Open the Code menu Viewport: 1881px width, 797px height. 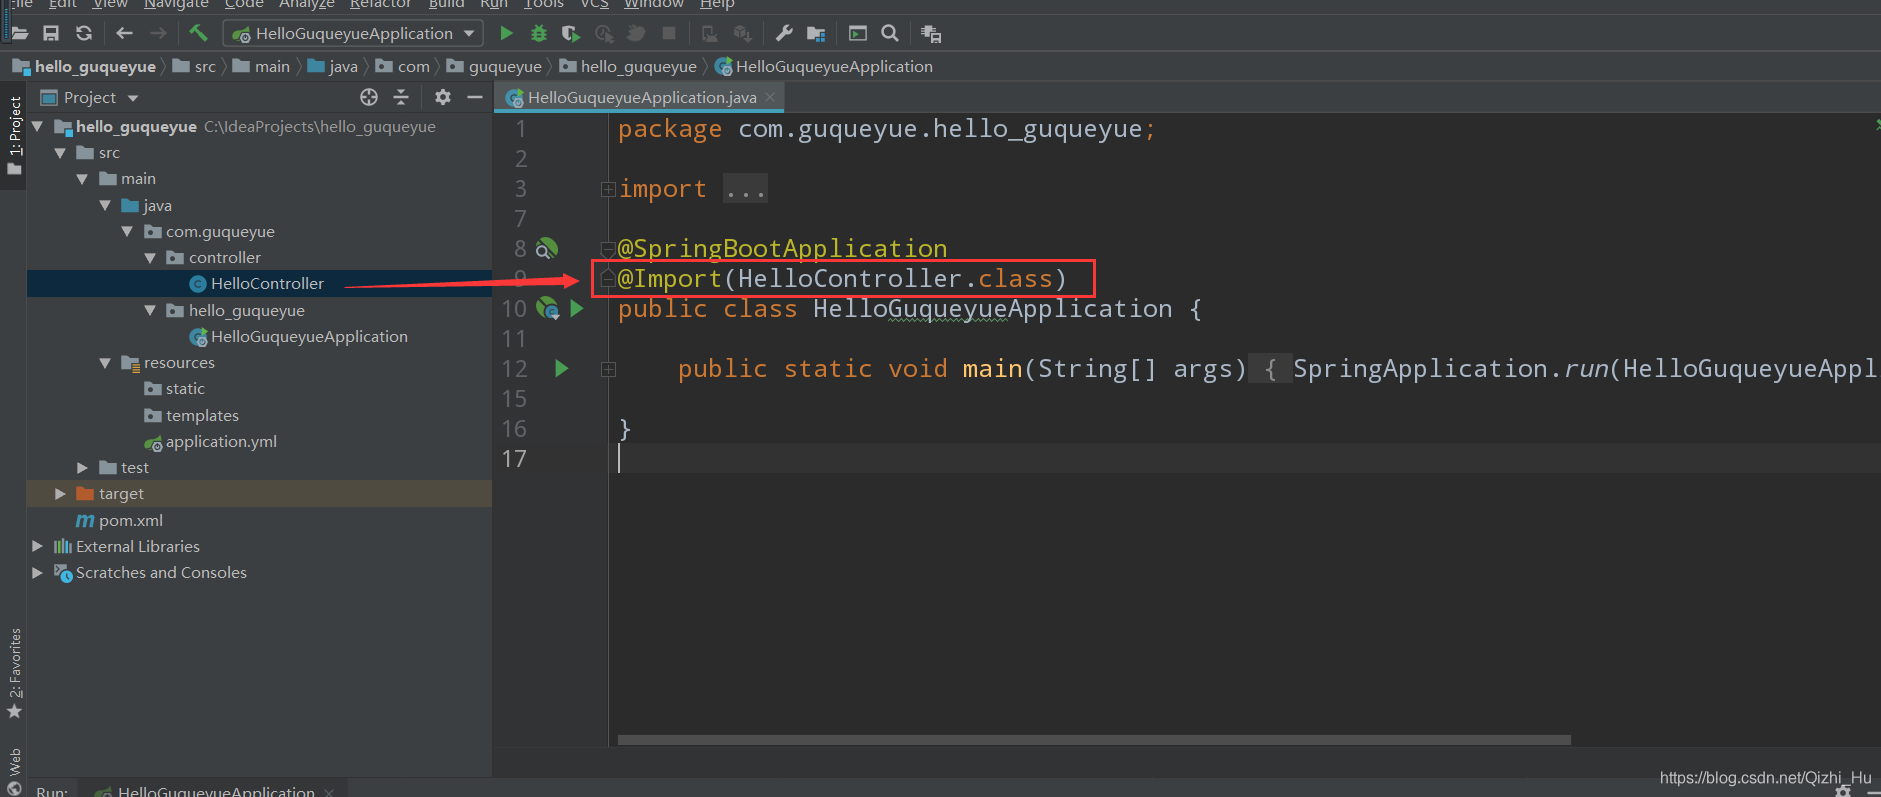[243, 4]
